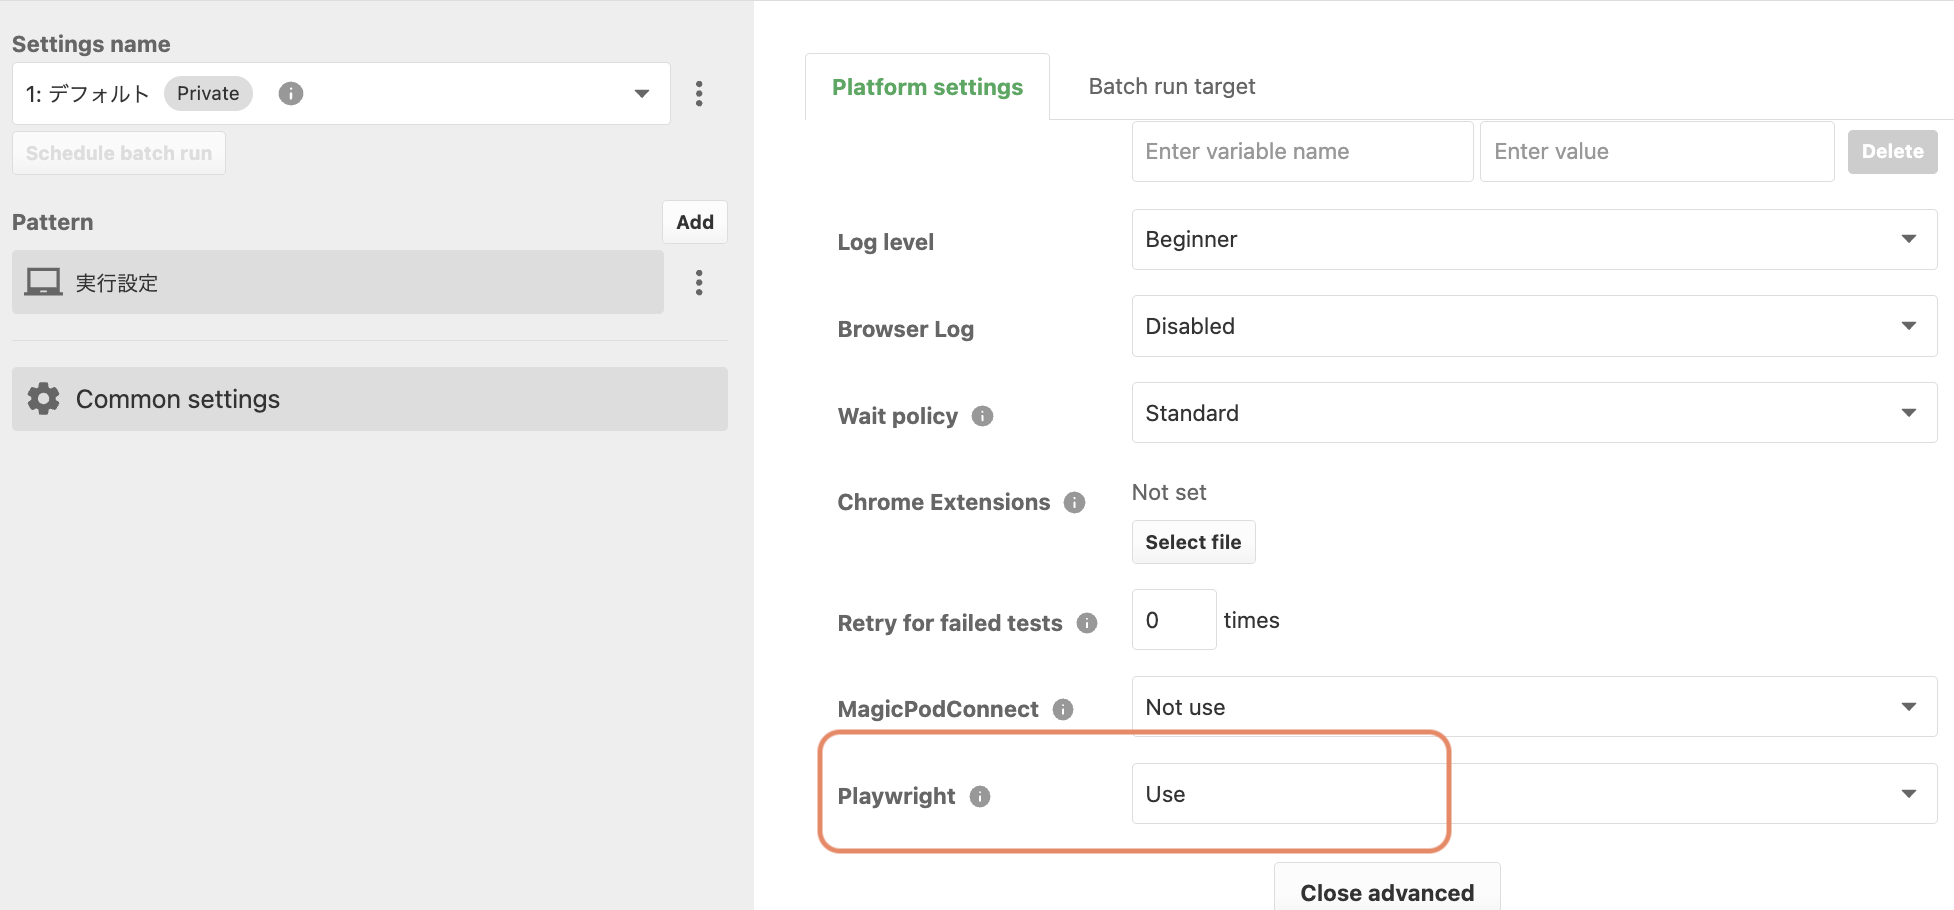The width and height of the screenshot is (1954, 910).
Task: Open three-dot menu for 実行設定 pattern
Action: click(x=699, y=283)
